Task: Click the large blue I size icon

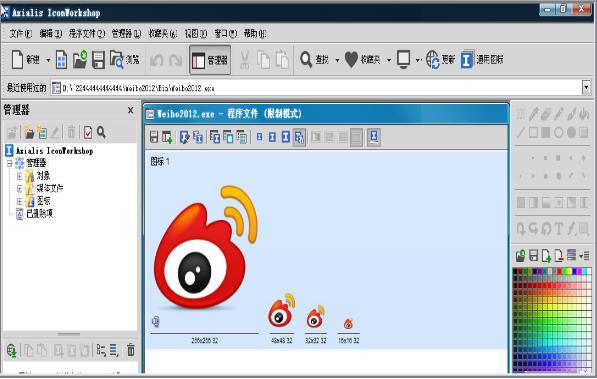Action: [x=286, y=137]
